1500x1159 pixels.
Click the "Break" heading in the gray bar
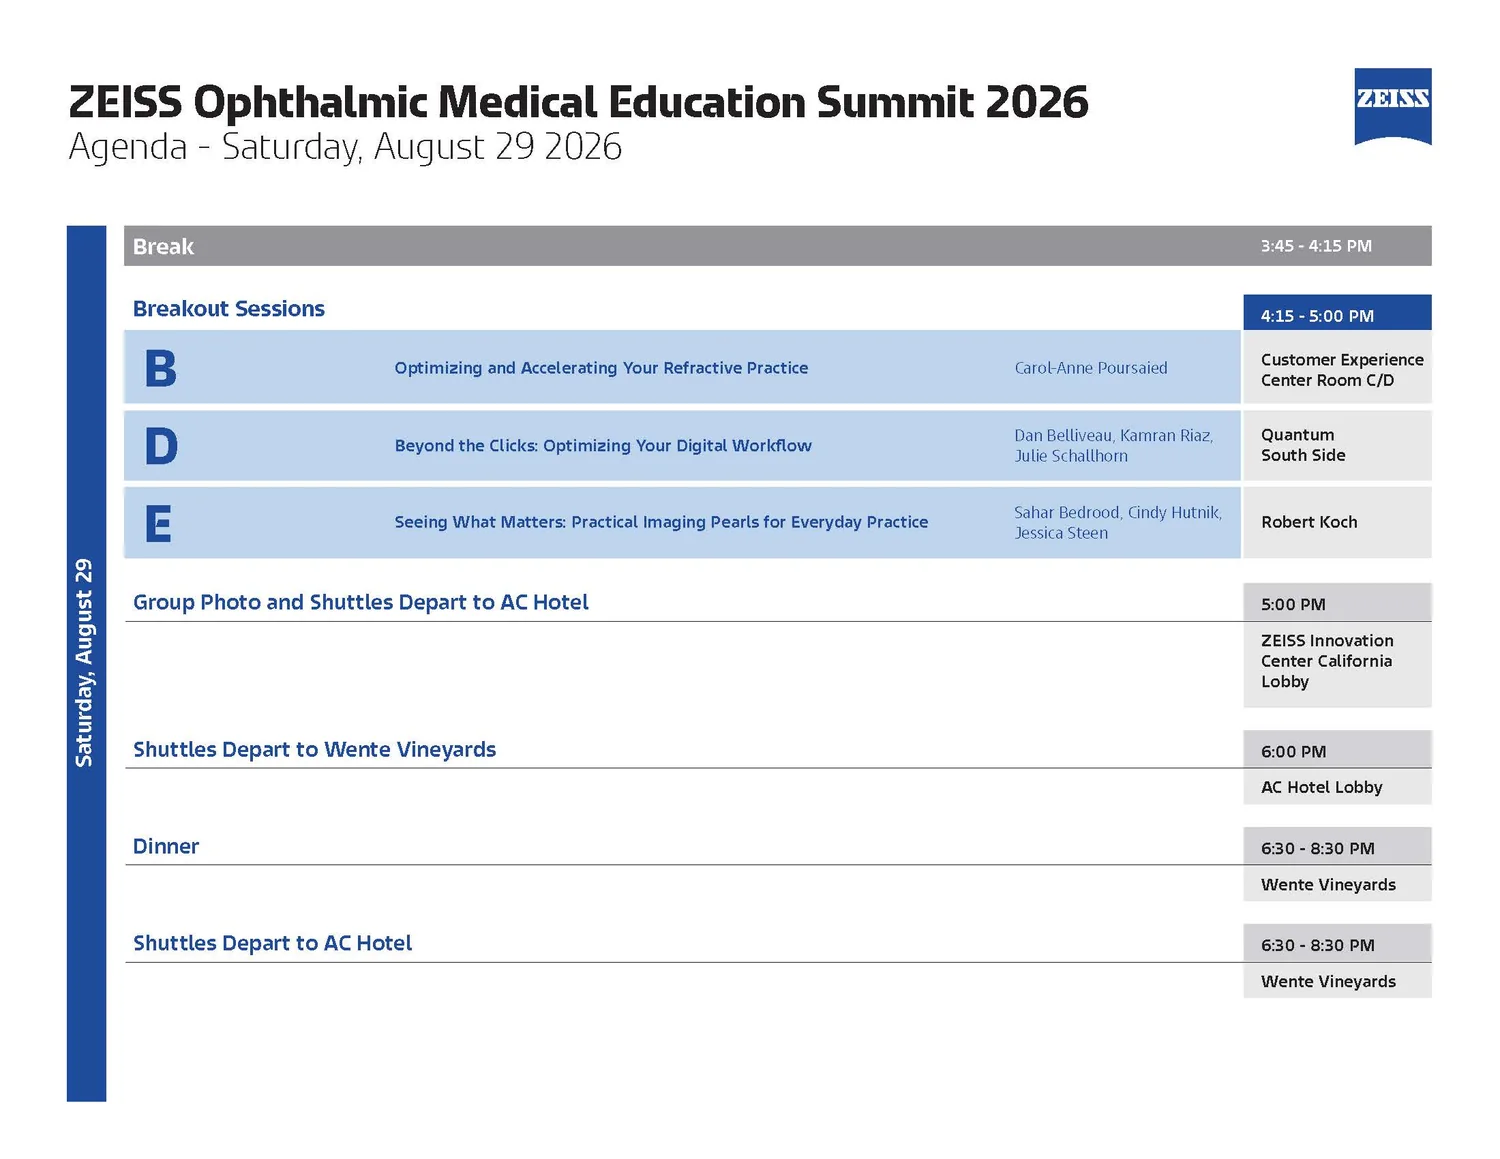[163, 246]
